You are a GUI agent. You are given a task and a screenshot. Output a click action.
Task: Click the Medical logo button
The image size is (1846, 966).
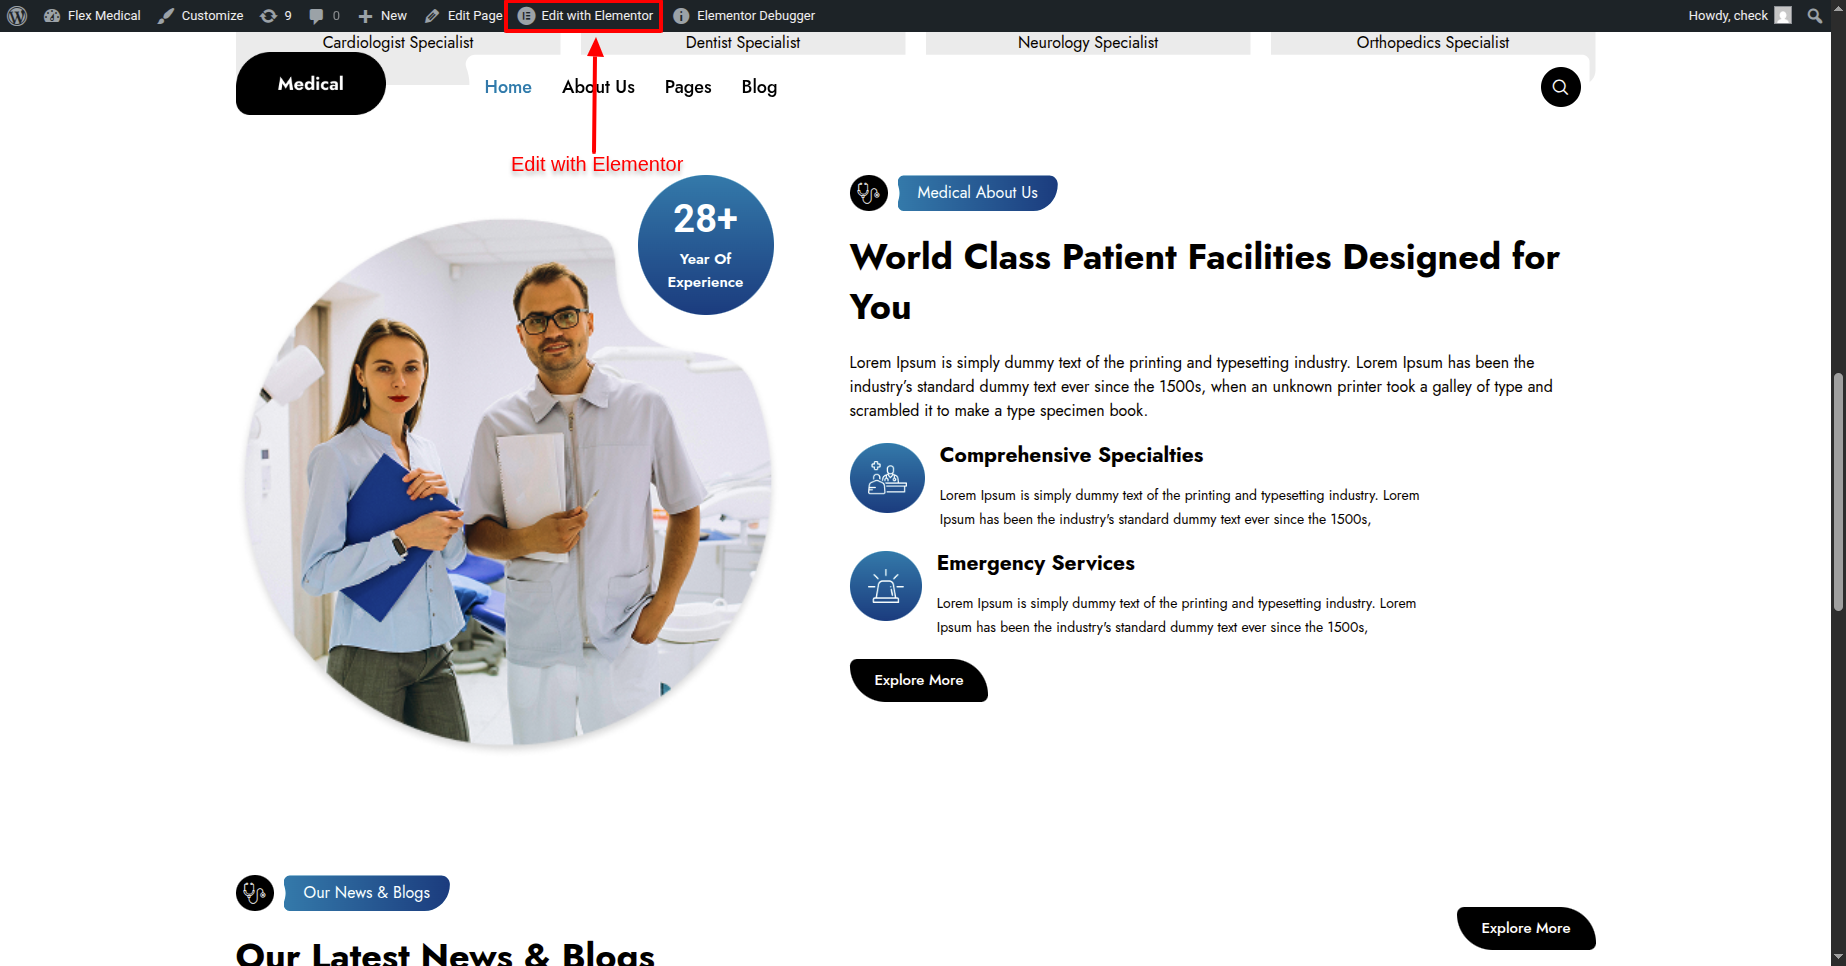point(311,84)
